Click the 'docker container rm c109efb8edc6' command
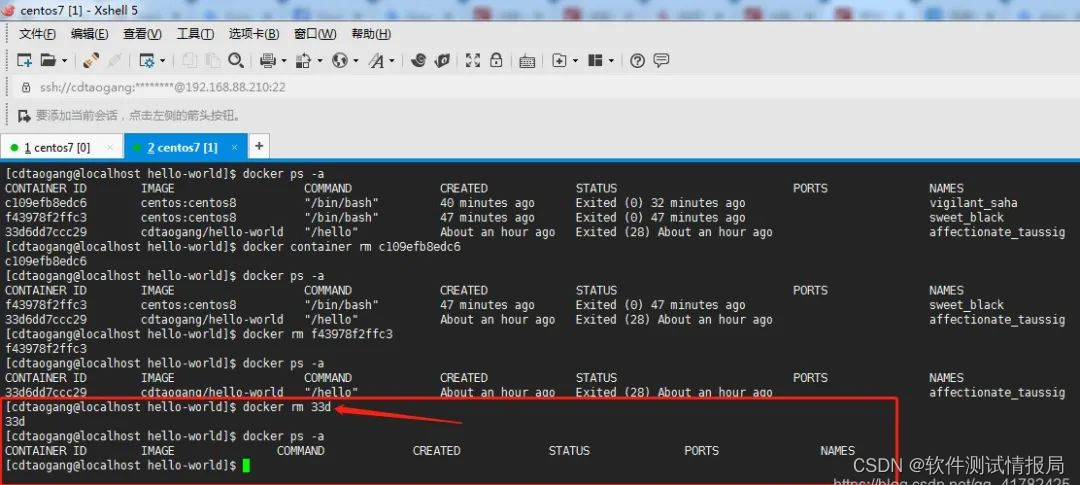The width and height of the screenshot is (1080, 485). tap(351, 247)
